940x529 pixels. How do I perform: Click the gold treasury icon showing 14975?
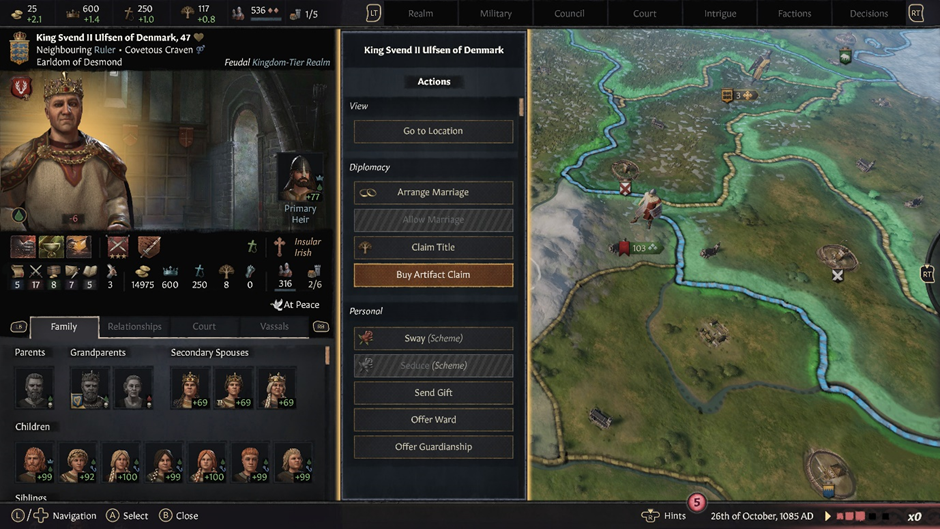pos(143,271)
